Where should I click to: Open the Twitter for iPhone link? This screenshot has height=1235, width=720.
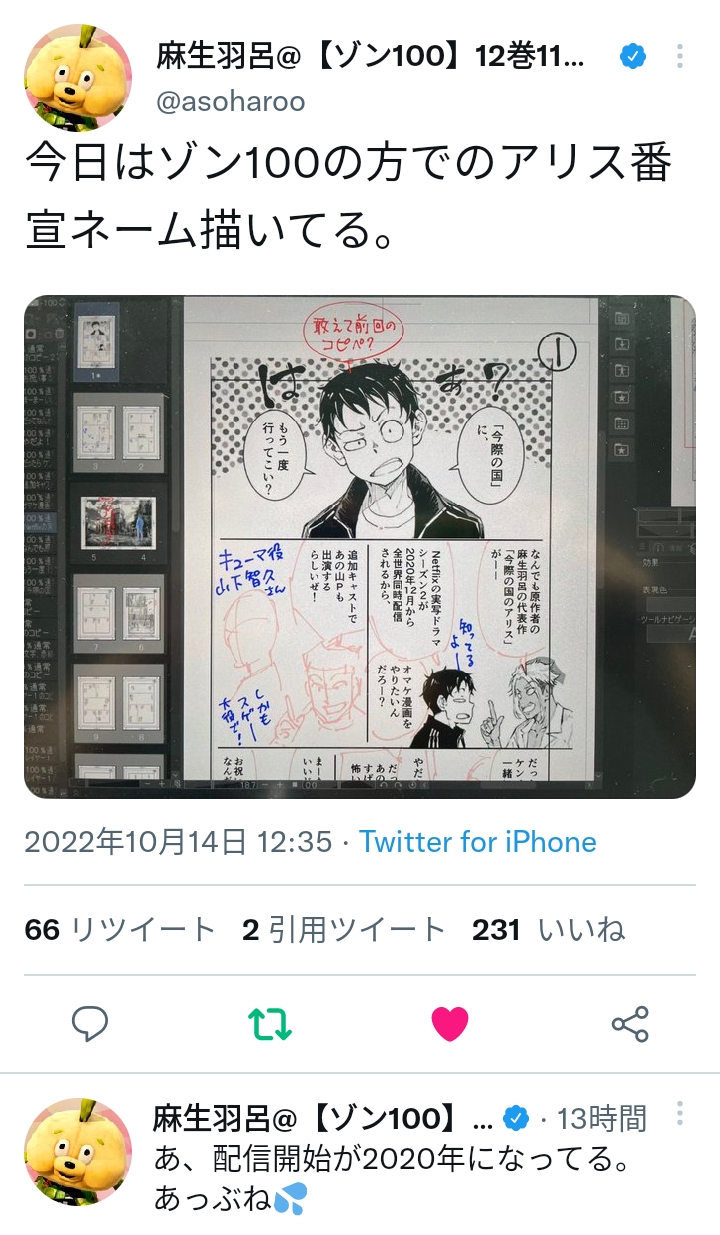(x=478, y=842)
